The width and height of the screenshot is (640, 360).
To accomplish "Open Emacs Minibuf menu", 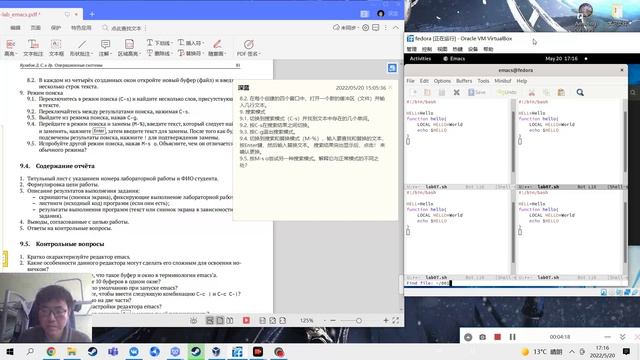I will coord(503,81).
